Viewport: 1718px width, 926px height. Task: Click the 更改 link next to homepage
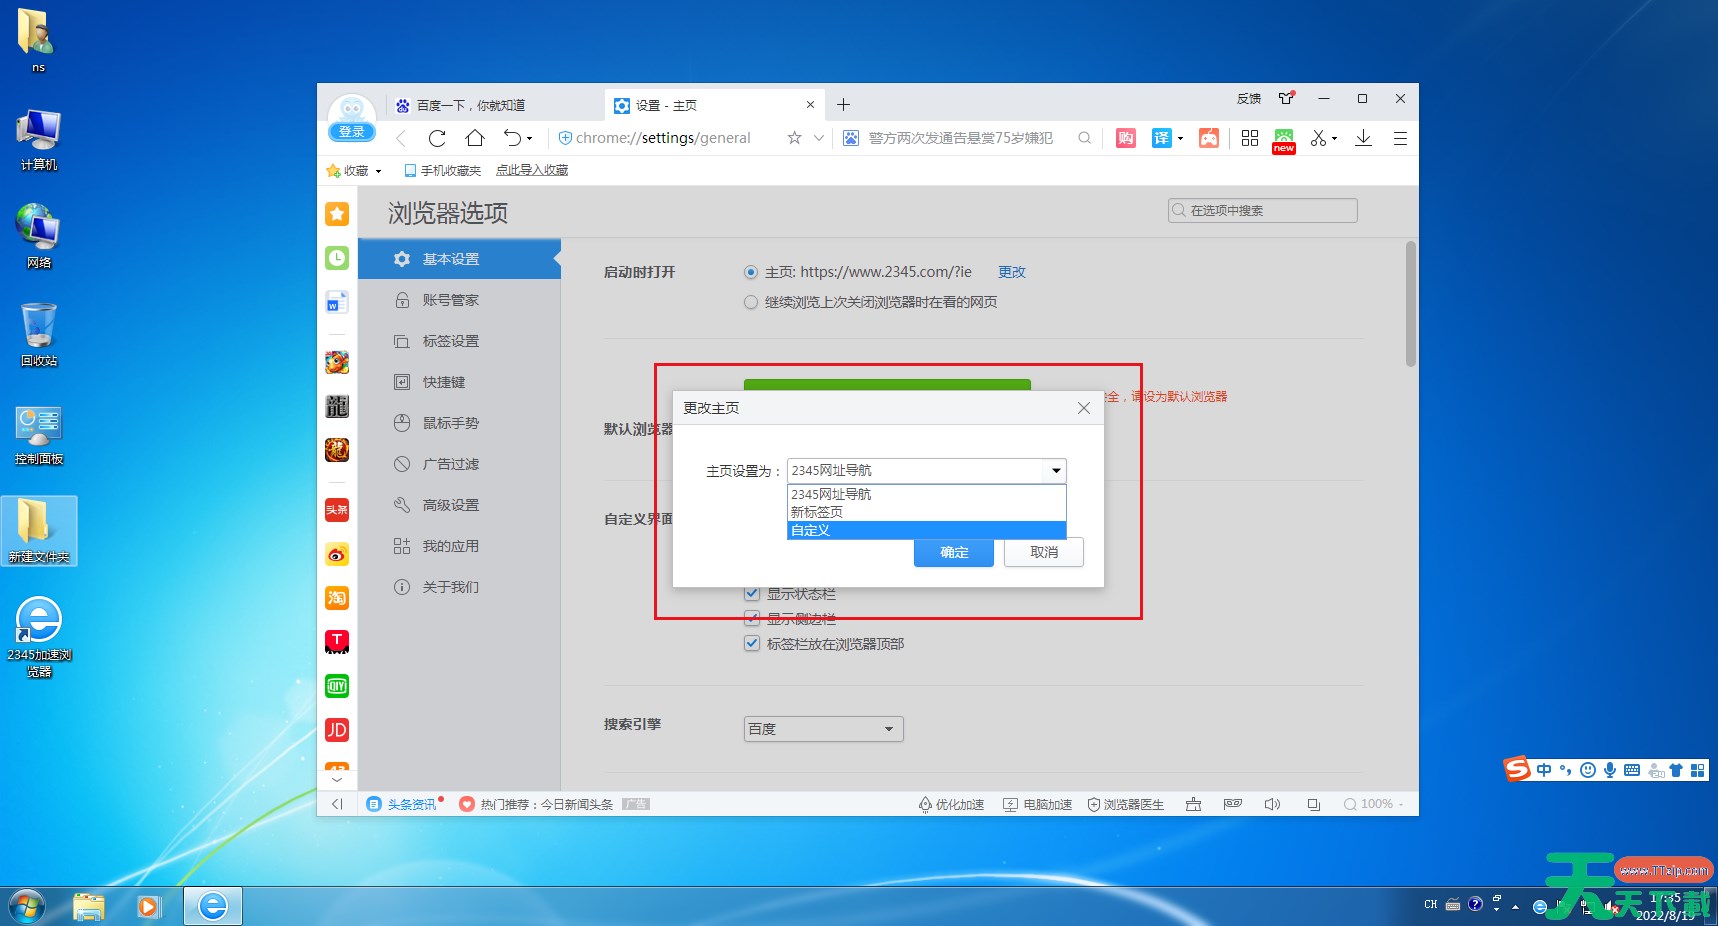(x=1011, y=271)
